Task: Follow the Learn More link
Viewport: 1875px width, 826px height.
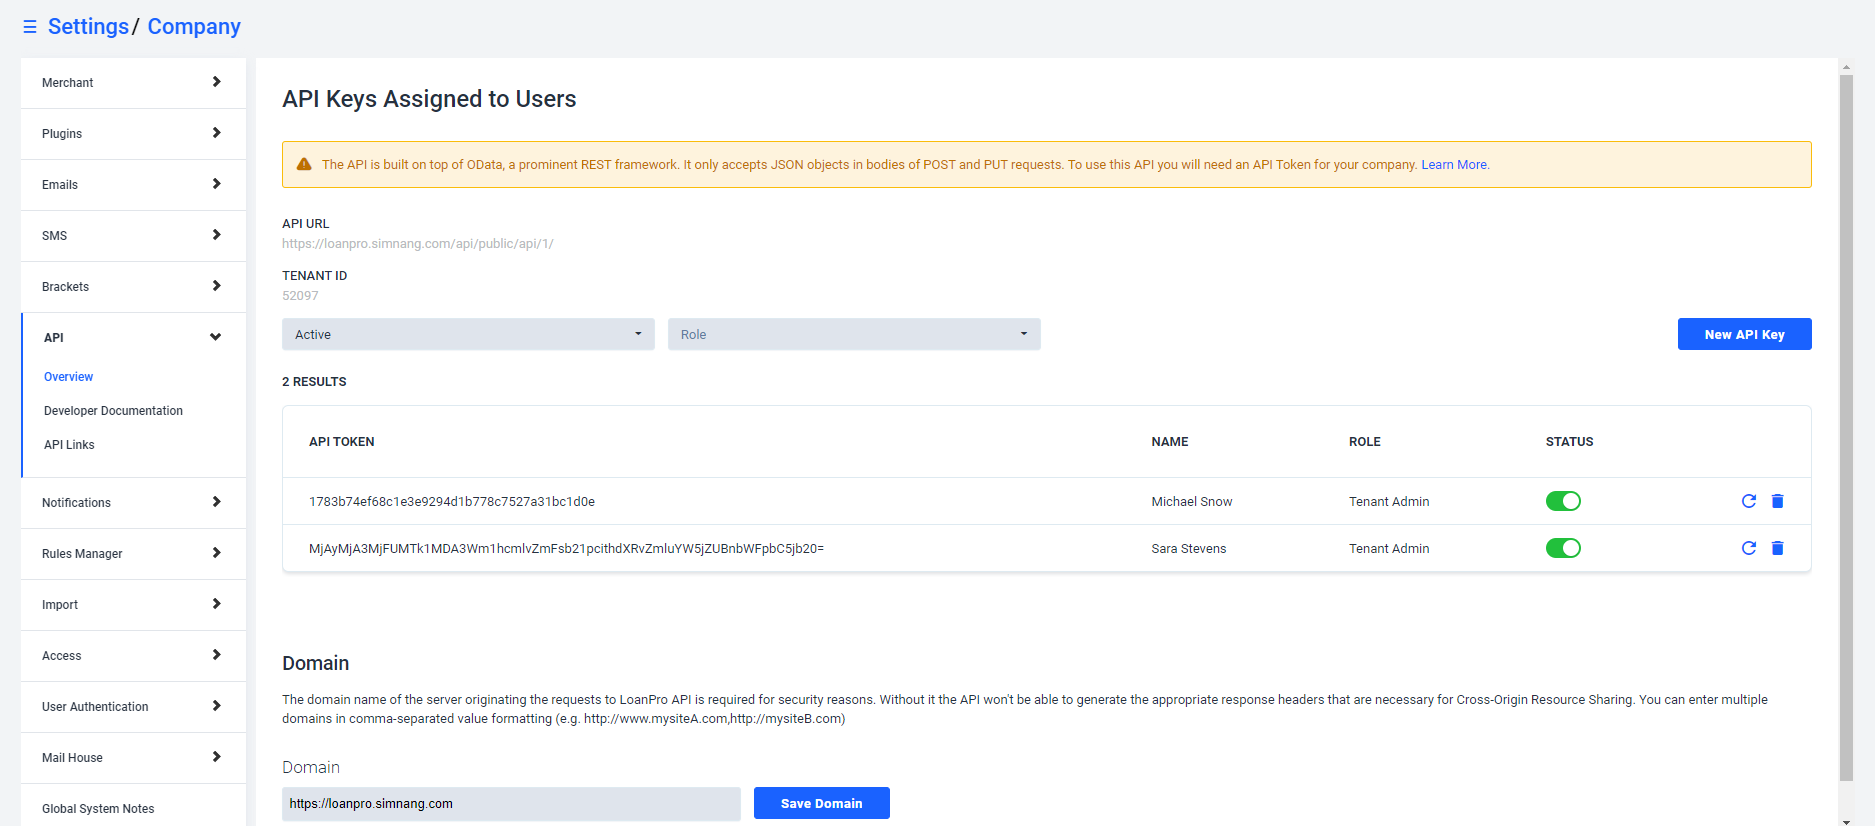Action: click(1455, 165)
